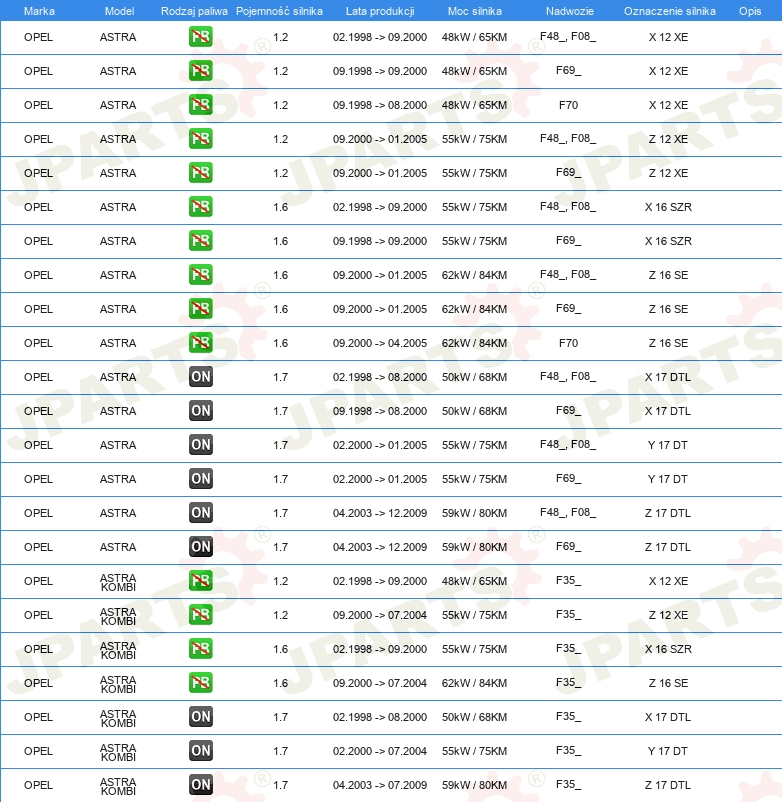Select the Pojemność silnika column header

click(x=279, y=10)
